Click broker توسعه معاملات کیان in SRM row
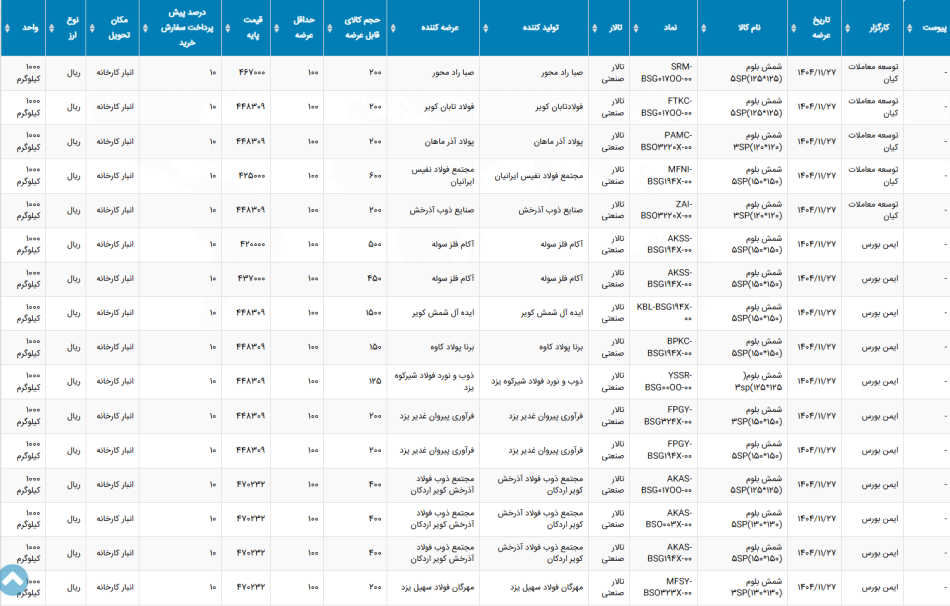Viewport: 950px width, 606px height. coord(873,73)
